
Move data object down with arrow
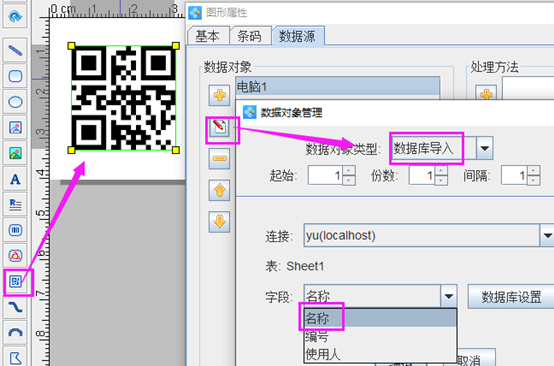pyautogui.click(x=219, y=222)
